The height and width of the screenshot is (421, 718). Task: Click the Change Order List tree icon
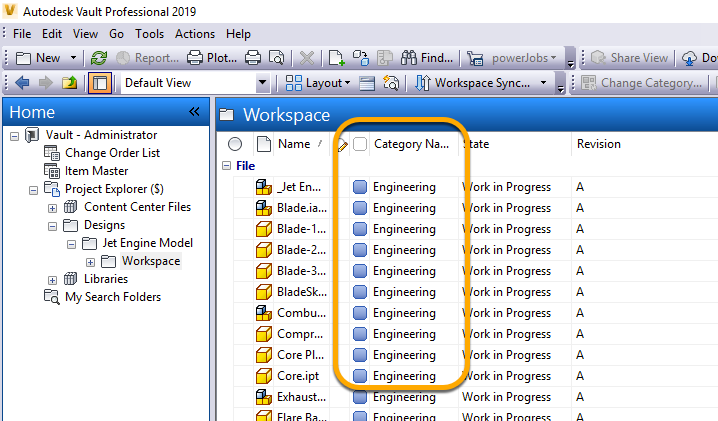52,153
